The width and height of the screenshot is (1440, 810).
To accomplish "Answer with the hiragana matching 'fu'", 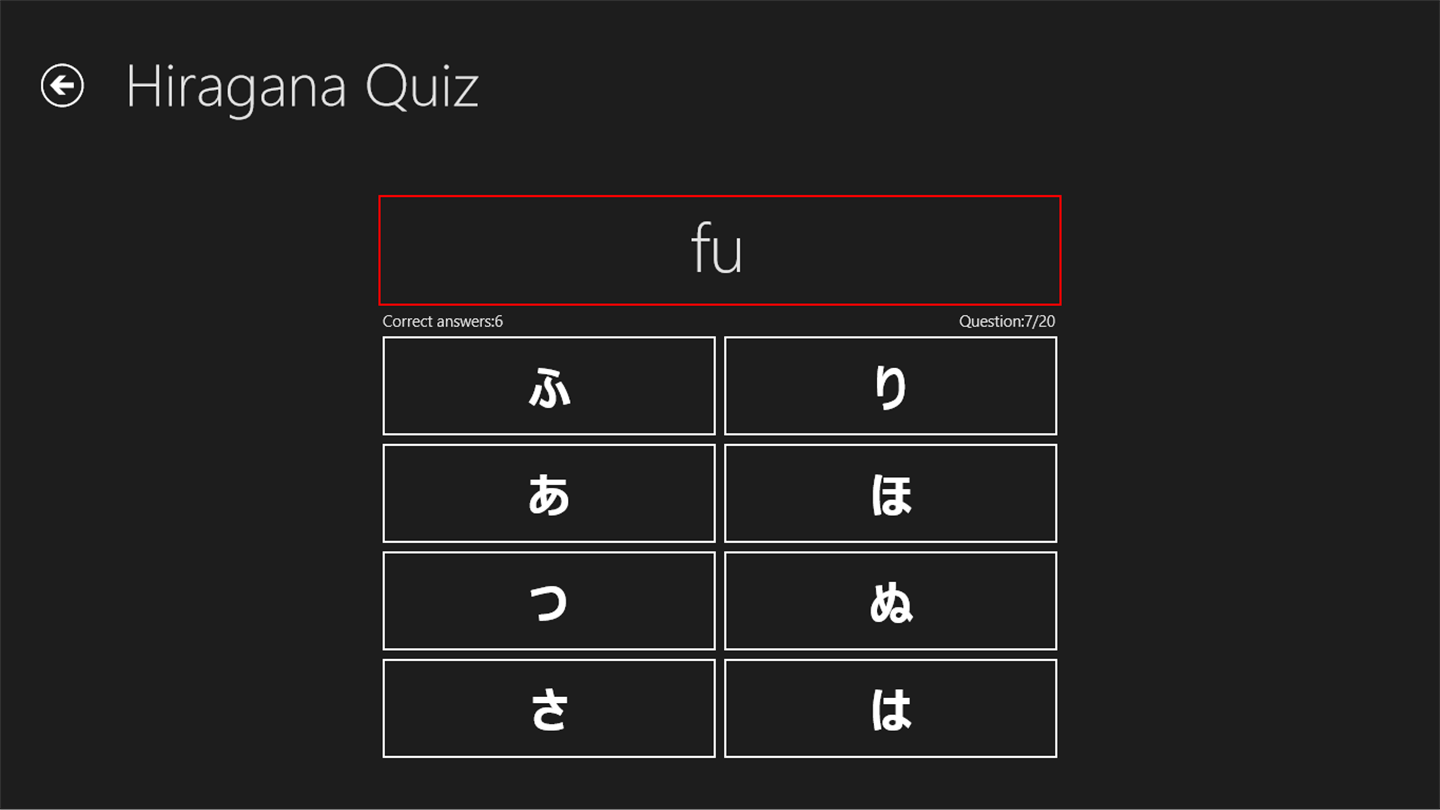I will point(549,386).
